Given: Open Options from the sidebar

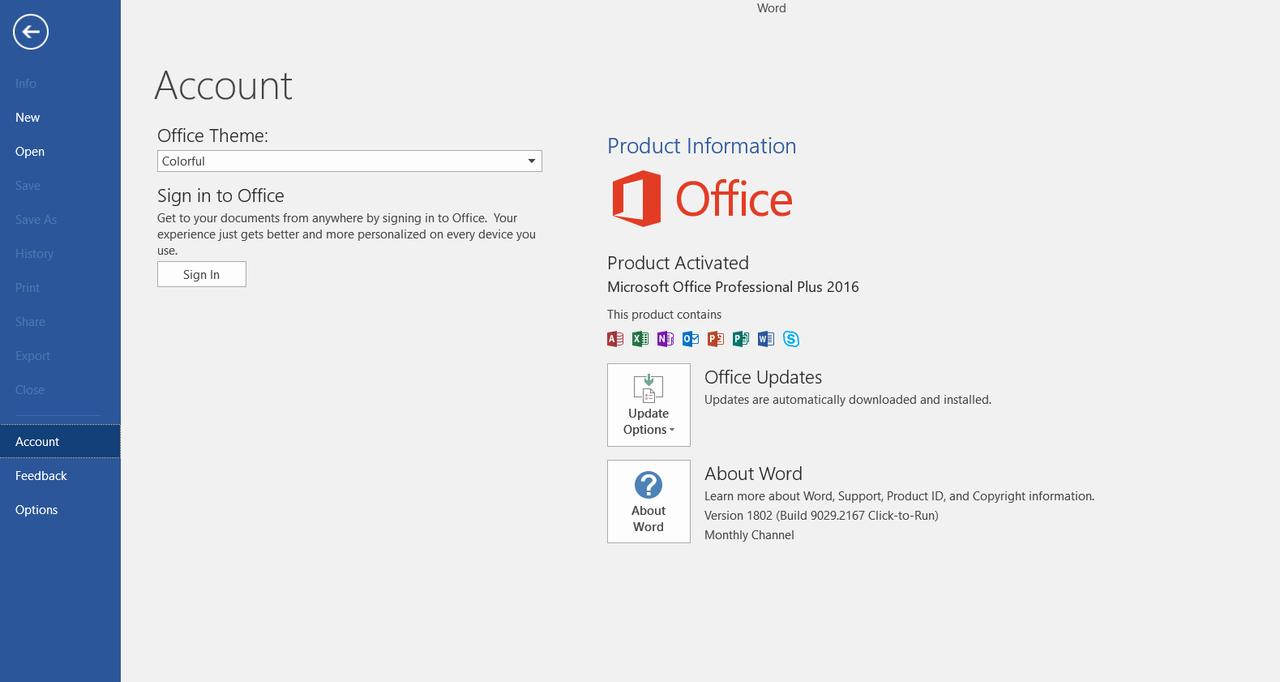Looking at the screenshot, I should 60,509.
